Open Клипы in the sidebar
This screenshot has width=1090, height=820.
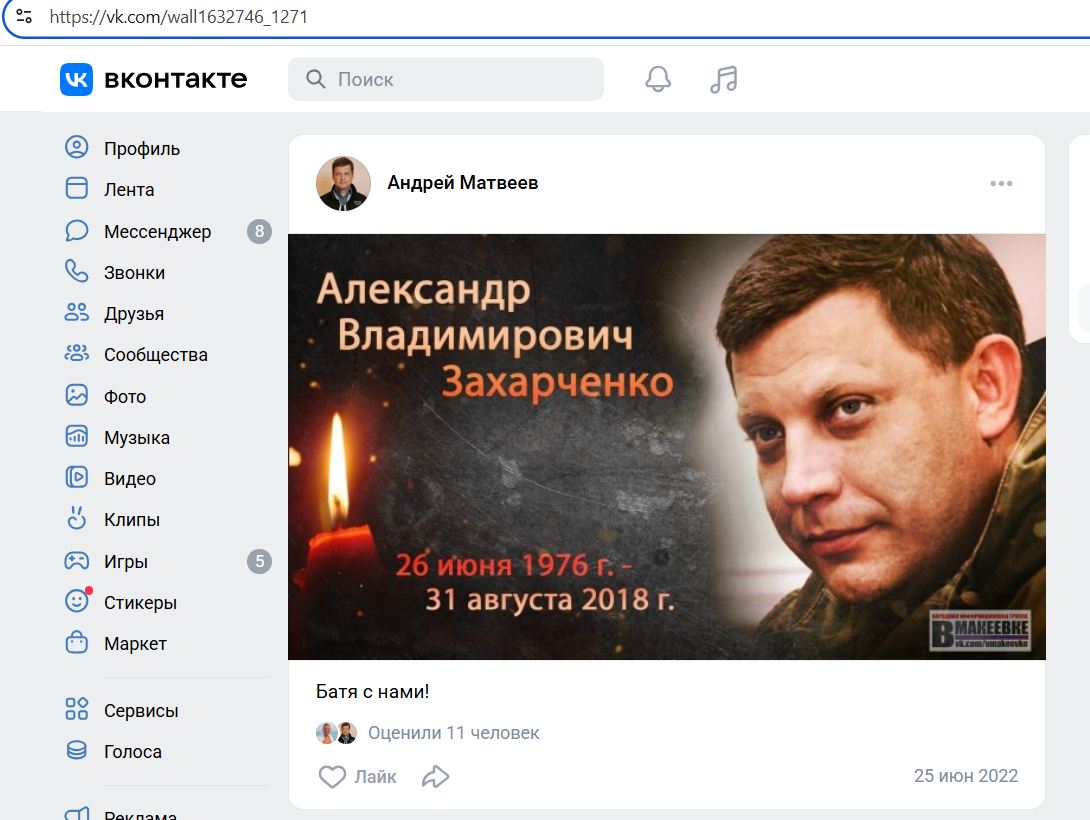131,520
